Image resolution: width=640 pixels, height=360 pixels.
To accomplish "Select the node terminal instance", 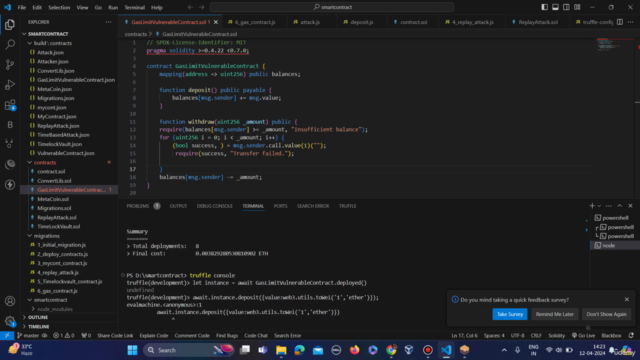I will pos(615,245).
